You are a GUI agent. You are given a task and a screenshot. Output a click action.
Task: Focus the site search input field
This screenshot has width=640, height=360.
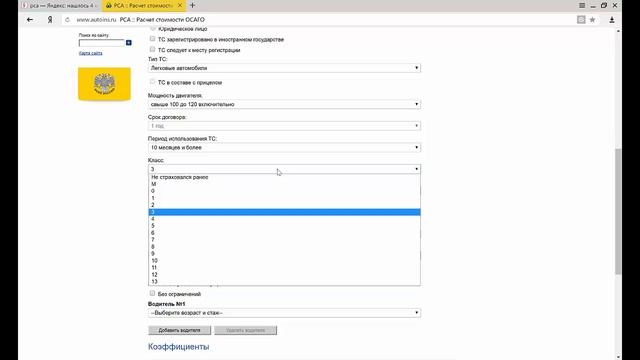102,42
